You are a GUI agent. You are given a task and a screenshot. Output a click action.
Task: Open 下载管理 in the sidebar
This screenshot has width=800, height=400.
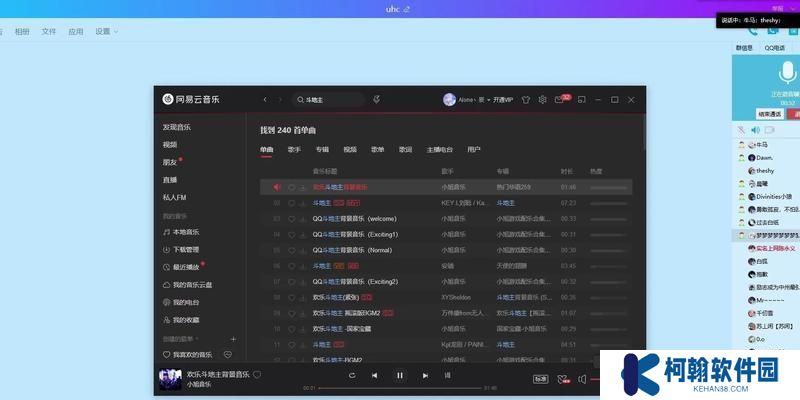click(x=181, y=249)
